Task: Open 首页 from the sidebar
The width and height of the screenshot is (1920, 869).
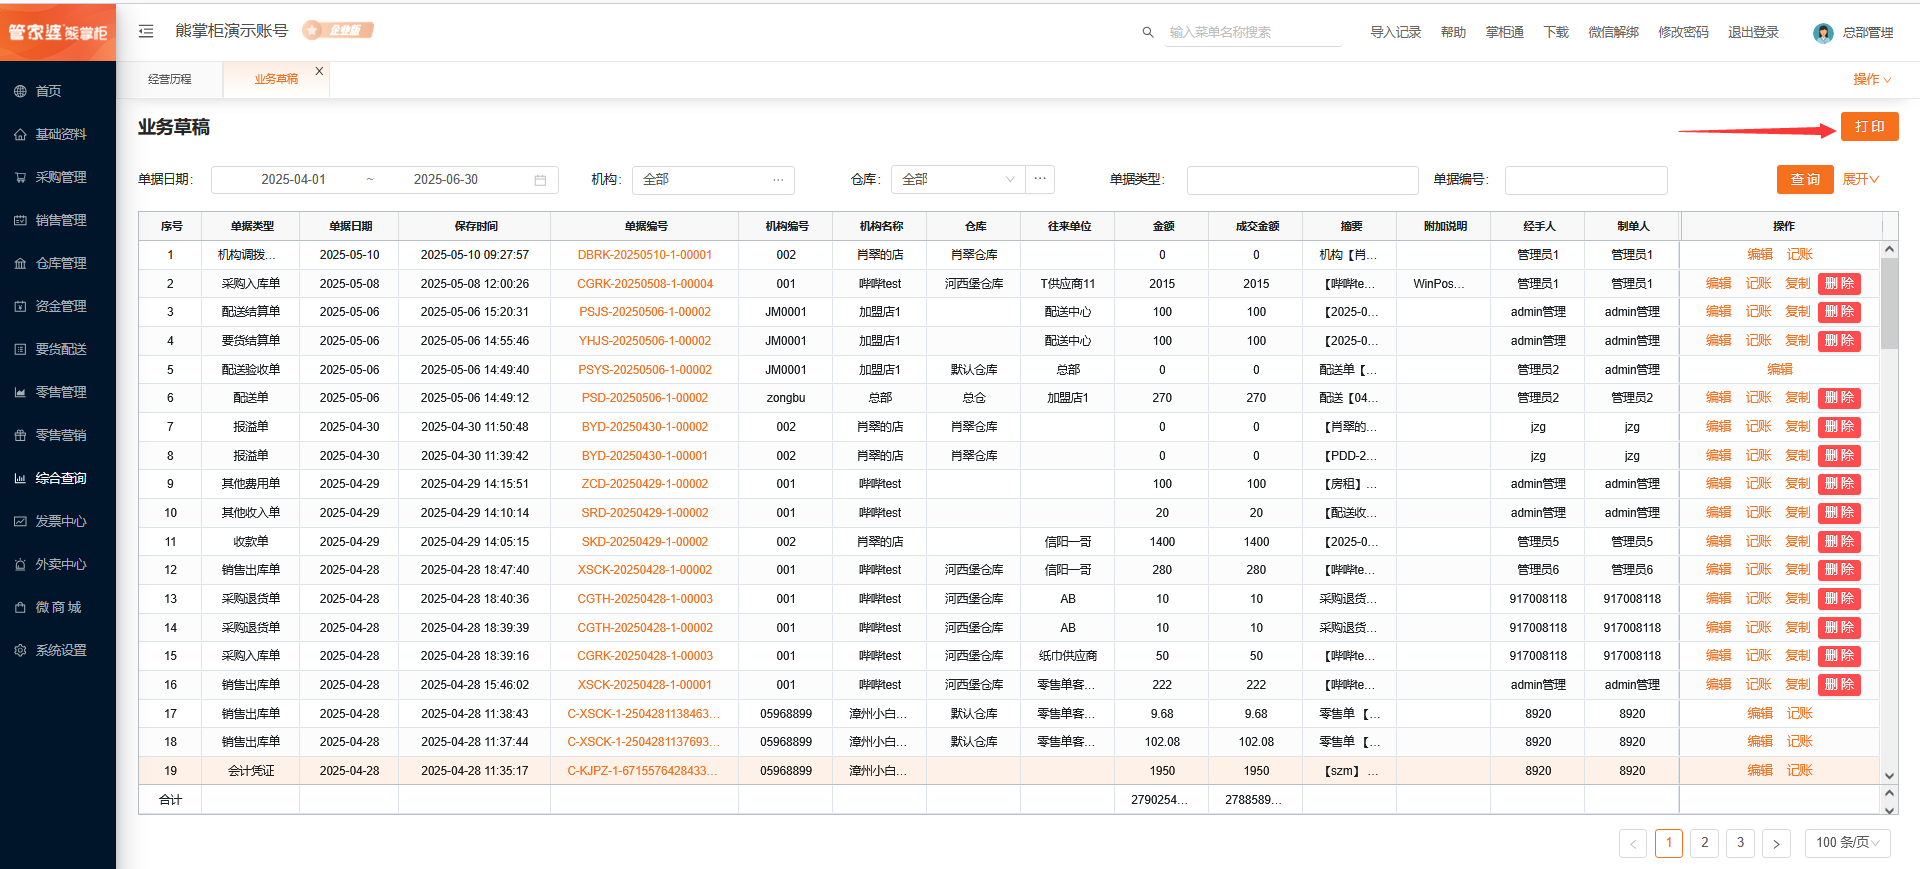Action: click(48, 91)
